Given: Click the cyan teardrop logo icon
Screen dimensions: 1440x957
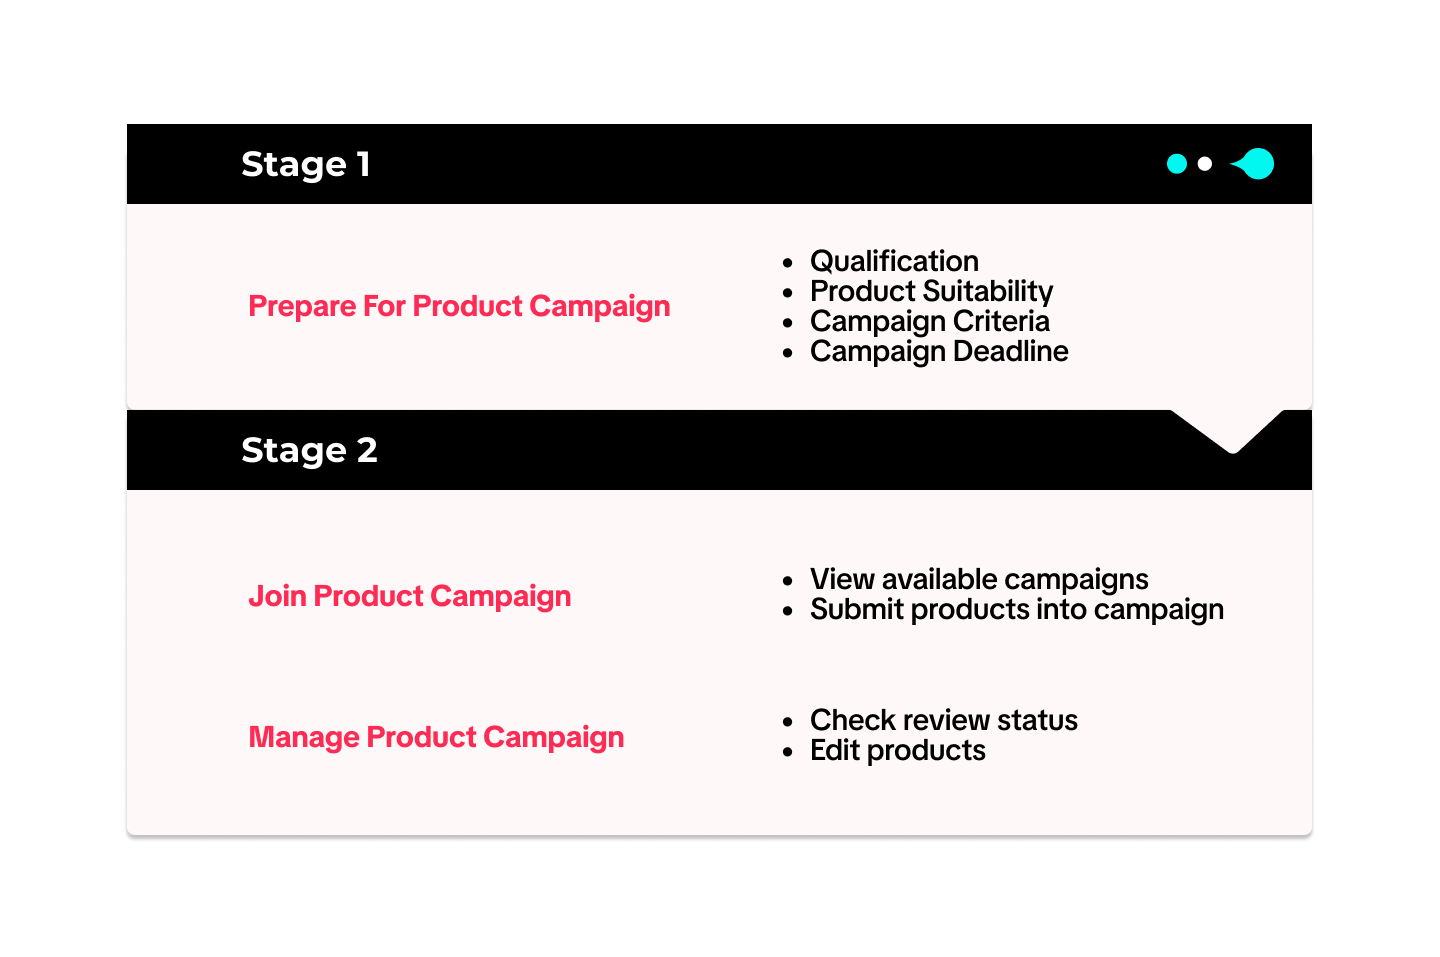Looking at the screenshot, I should (1255, 164).
